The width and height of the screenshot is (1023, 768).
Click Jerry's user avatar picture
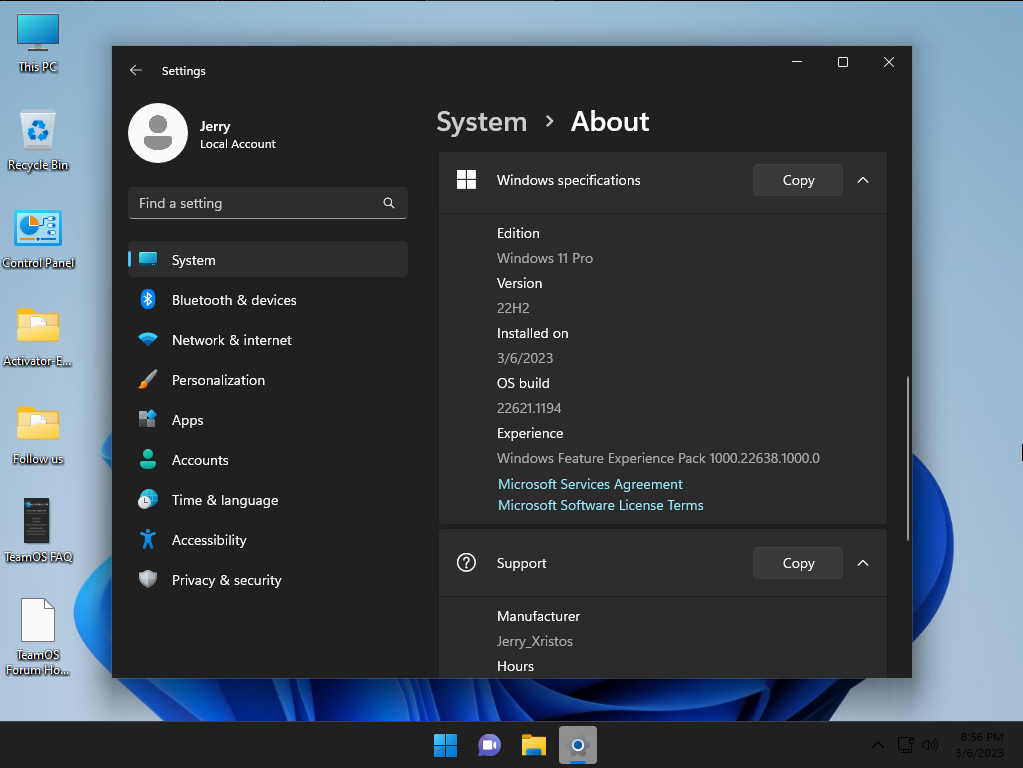[x=158, y=133]
